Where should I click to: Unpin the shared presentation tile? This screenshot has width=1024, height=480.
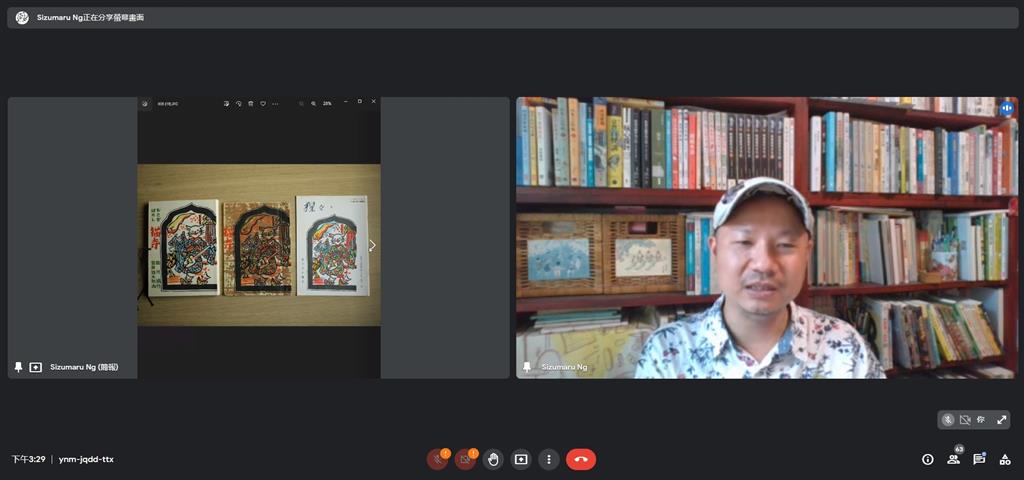point(18,367)
